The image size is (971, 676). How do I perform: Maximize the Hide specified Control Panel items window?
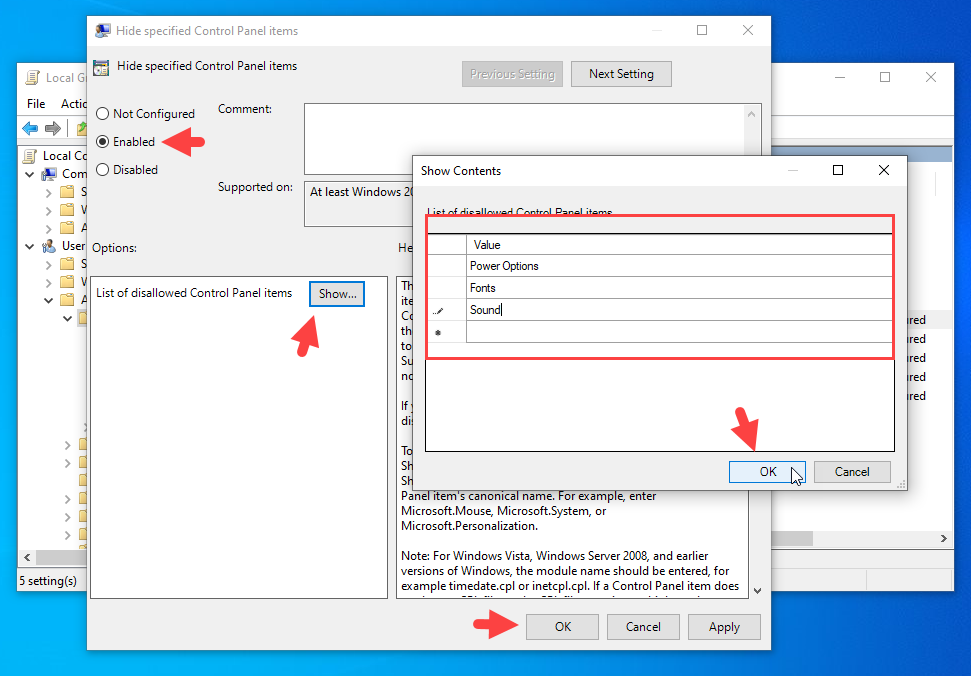coord(702,30)
